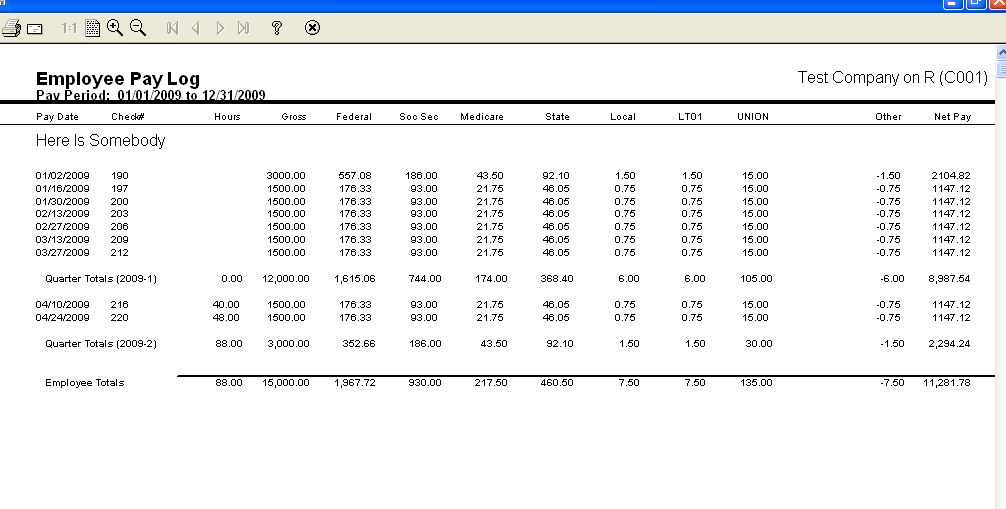Go to the first report page

[172, 28]
